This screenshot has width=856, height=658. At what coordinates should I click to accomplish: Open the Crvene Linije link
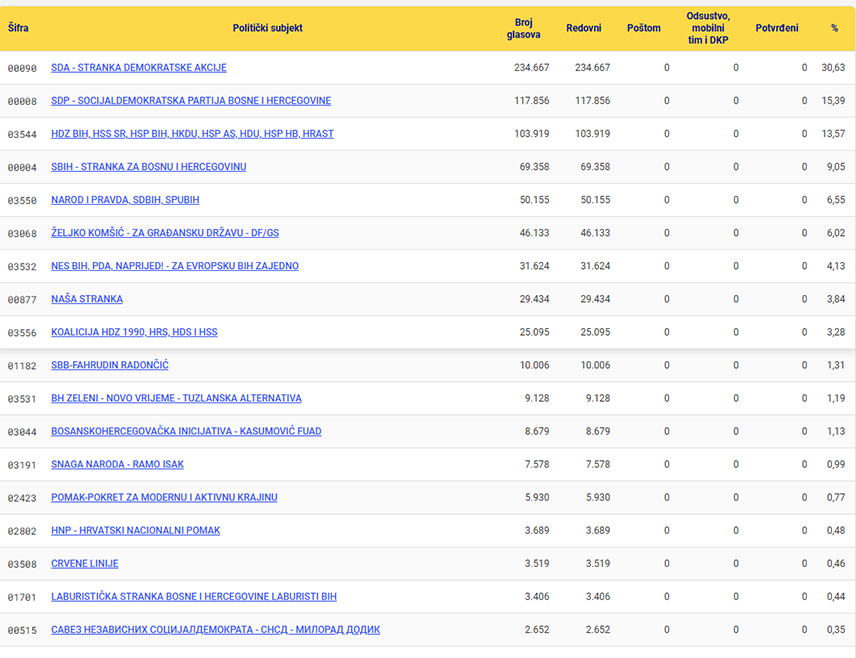(x=85, y=563)
